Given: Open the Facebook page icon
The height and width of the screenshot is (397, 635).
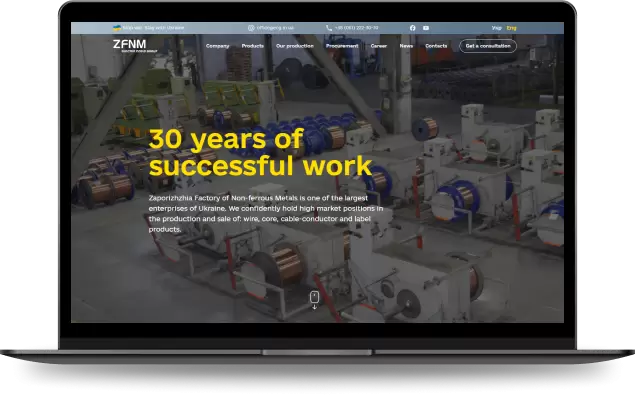Looking at the screenshot, I should coord(412,28).
